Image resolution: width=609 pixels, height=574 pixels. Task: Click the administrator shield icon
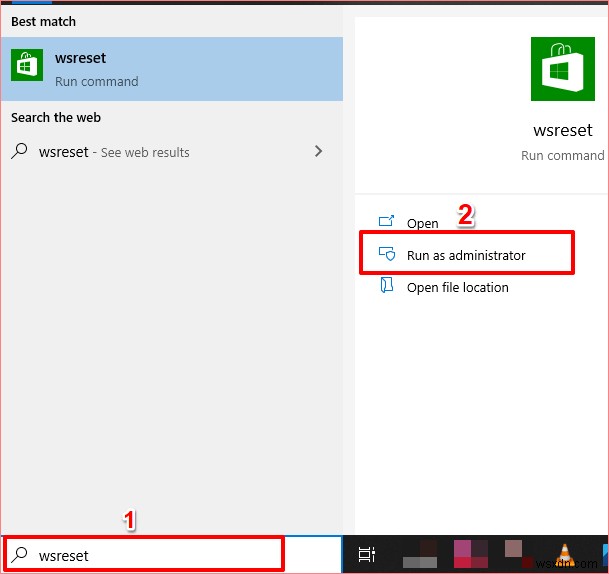coord(387,254)
